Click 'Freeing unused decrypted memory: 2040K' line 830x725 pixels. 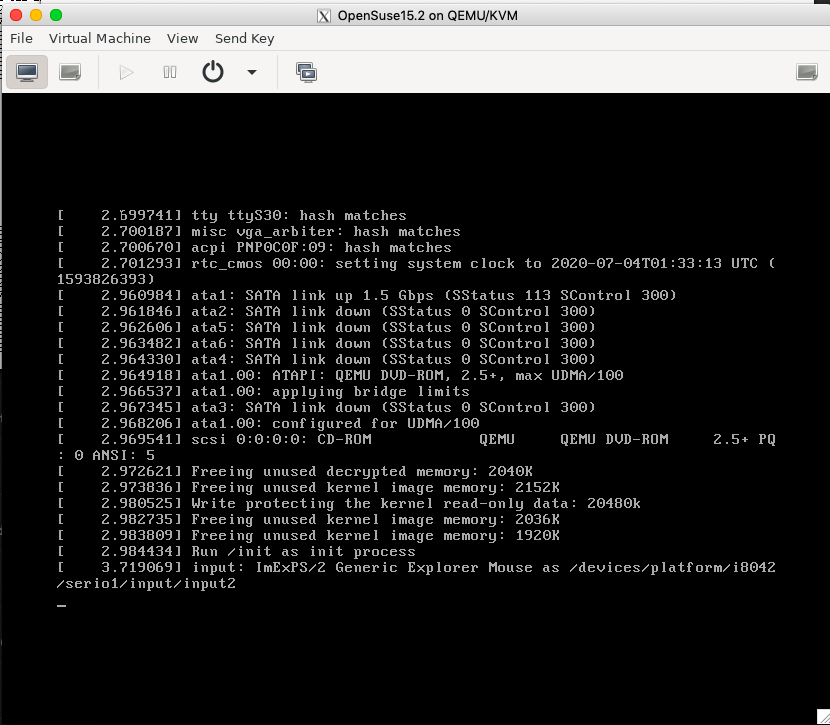[x=295, y=472]
